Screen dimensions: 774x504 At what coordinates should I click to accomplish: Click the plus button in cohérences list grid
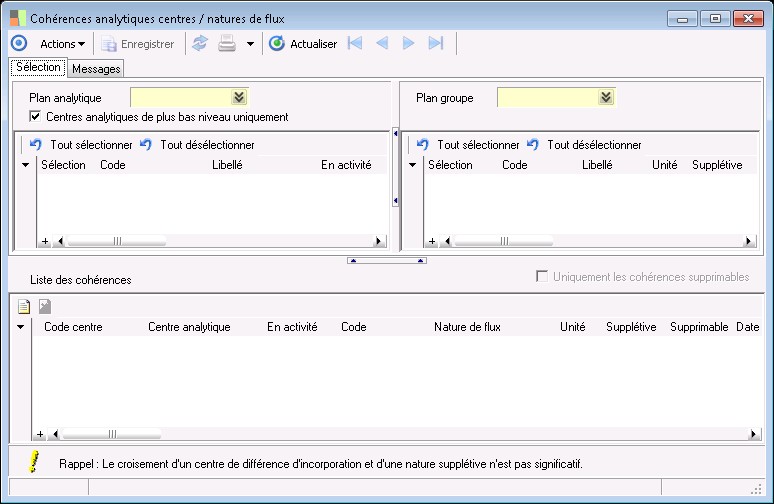tap(40, 434)
